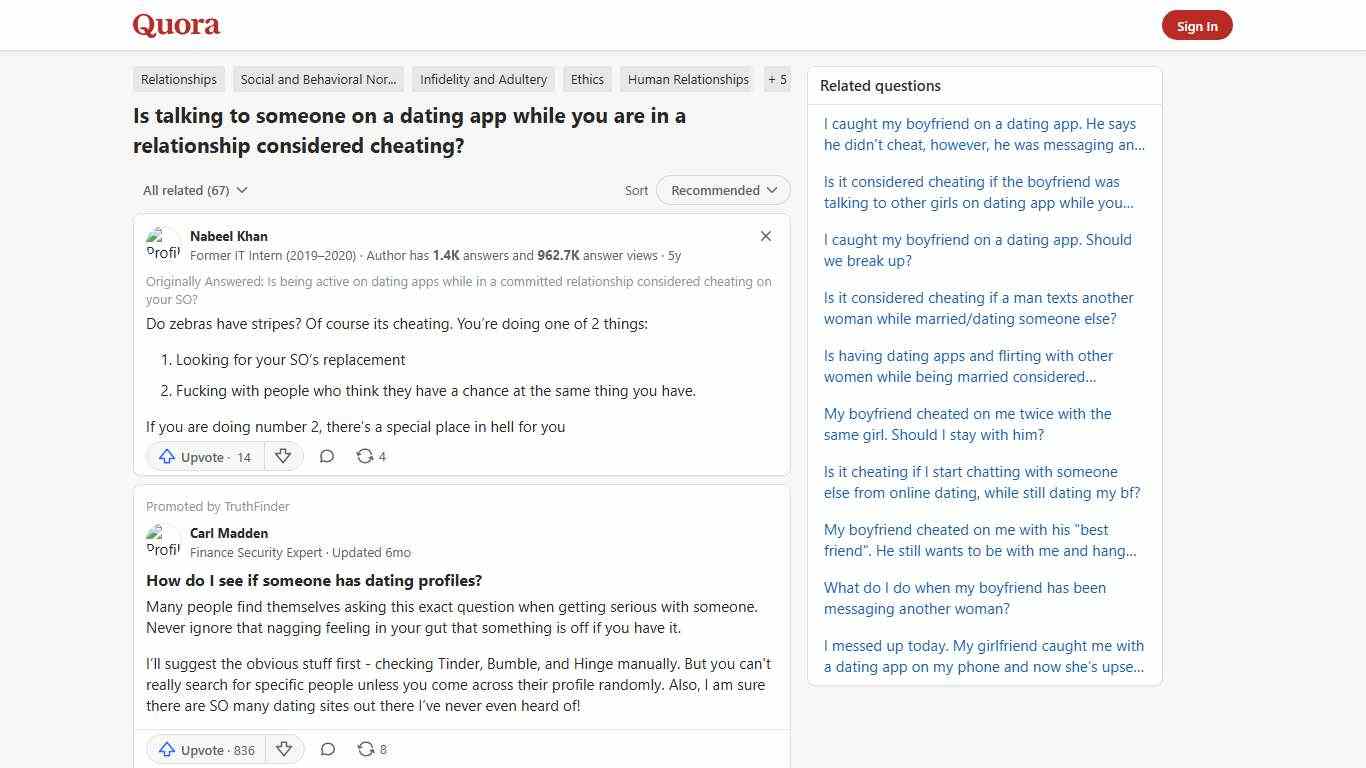Downvote the TruthFinder promoted answer
The width and height of the screenshot is (1366, 768).
coord(283,749)
